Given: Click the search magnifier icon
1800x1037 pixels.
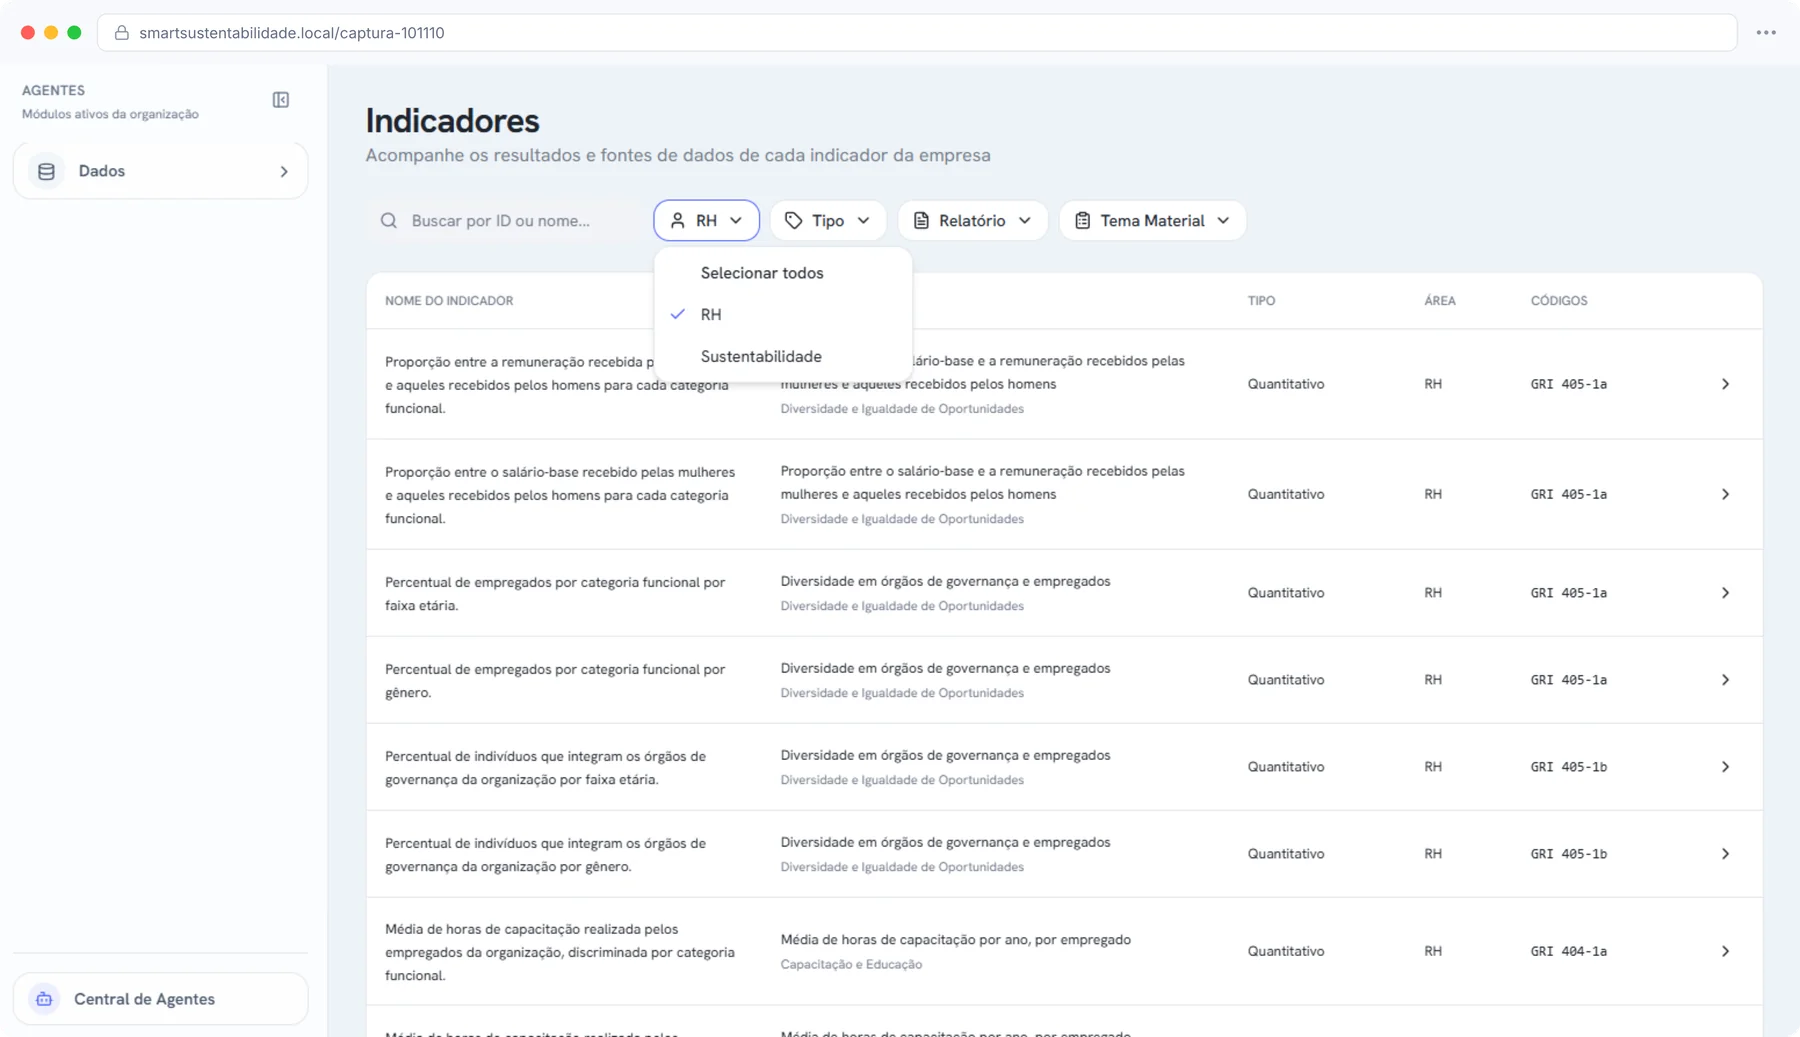Looking at the screenshot, I should pos(389,221).
